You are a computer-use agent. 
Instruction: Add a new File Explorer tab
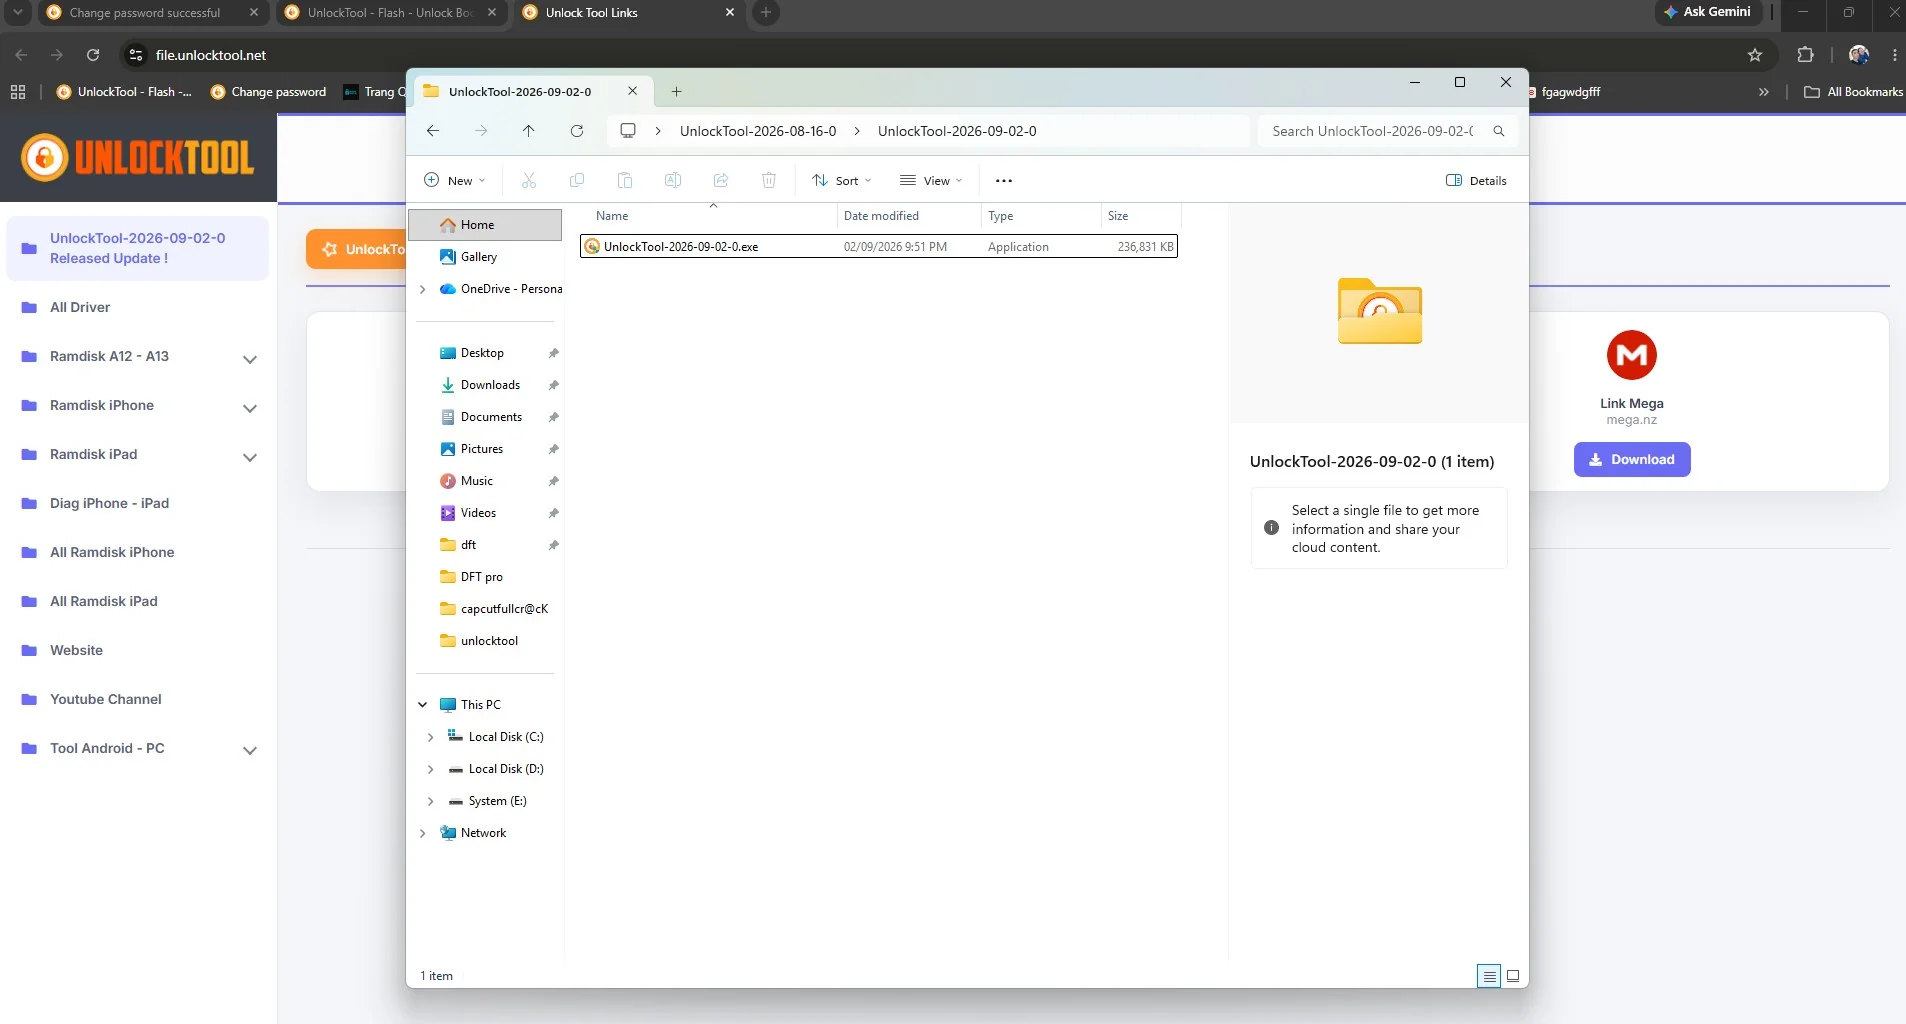click(676, 91)
